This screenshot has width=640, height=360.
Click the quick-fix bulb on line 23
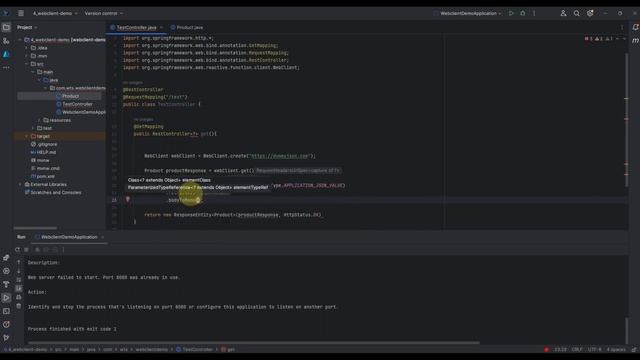(128, 200)
